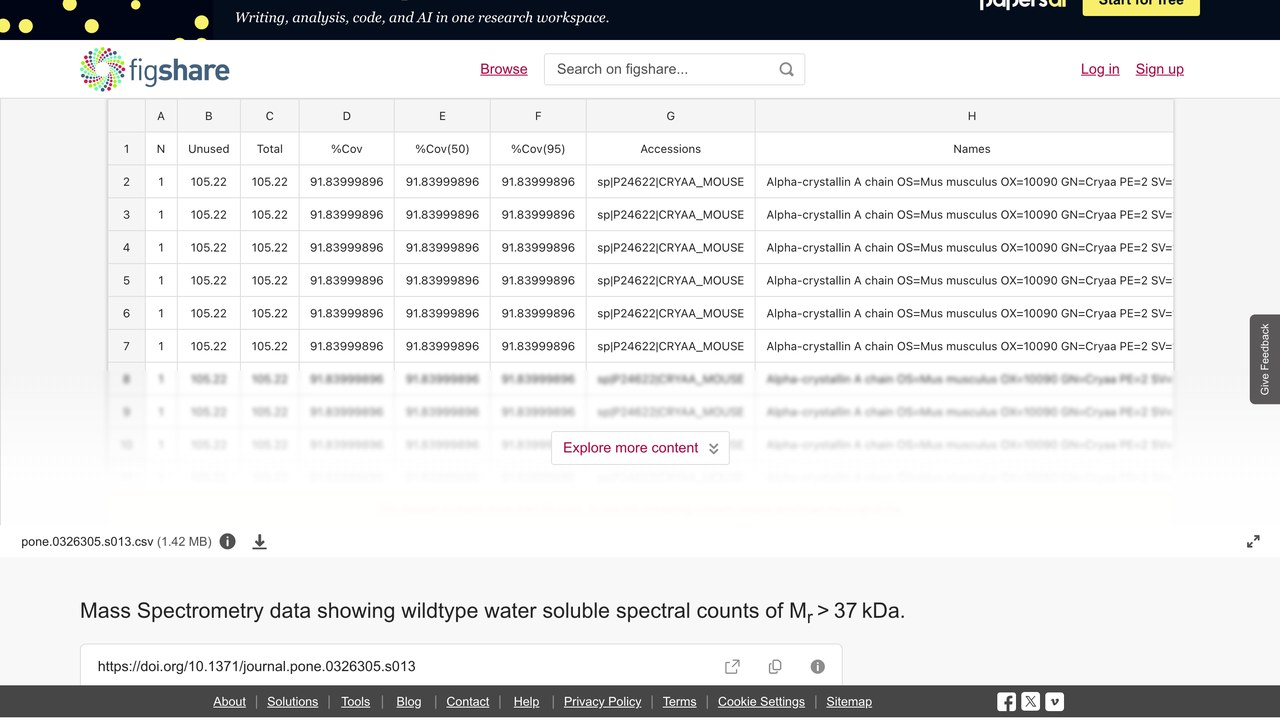Open the DOI link in new tab

coord(732,666)
